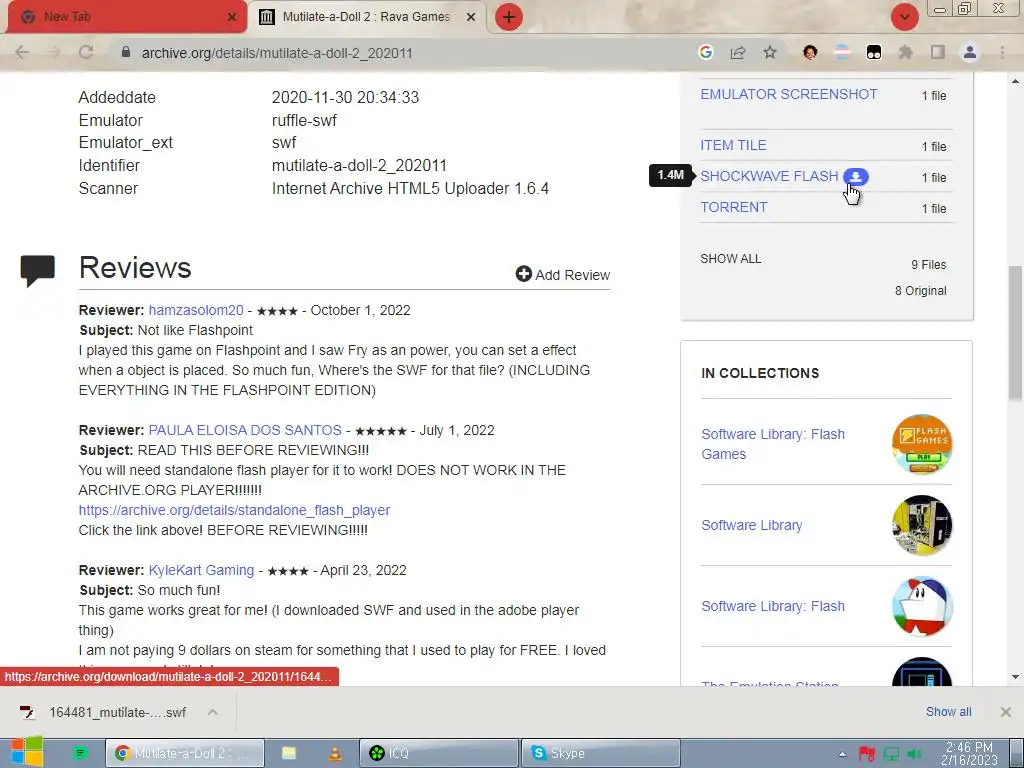Screen dimensions: 1024x768
Task: Click the Google lens icon in address bar
Action: click(705, 52)
